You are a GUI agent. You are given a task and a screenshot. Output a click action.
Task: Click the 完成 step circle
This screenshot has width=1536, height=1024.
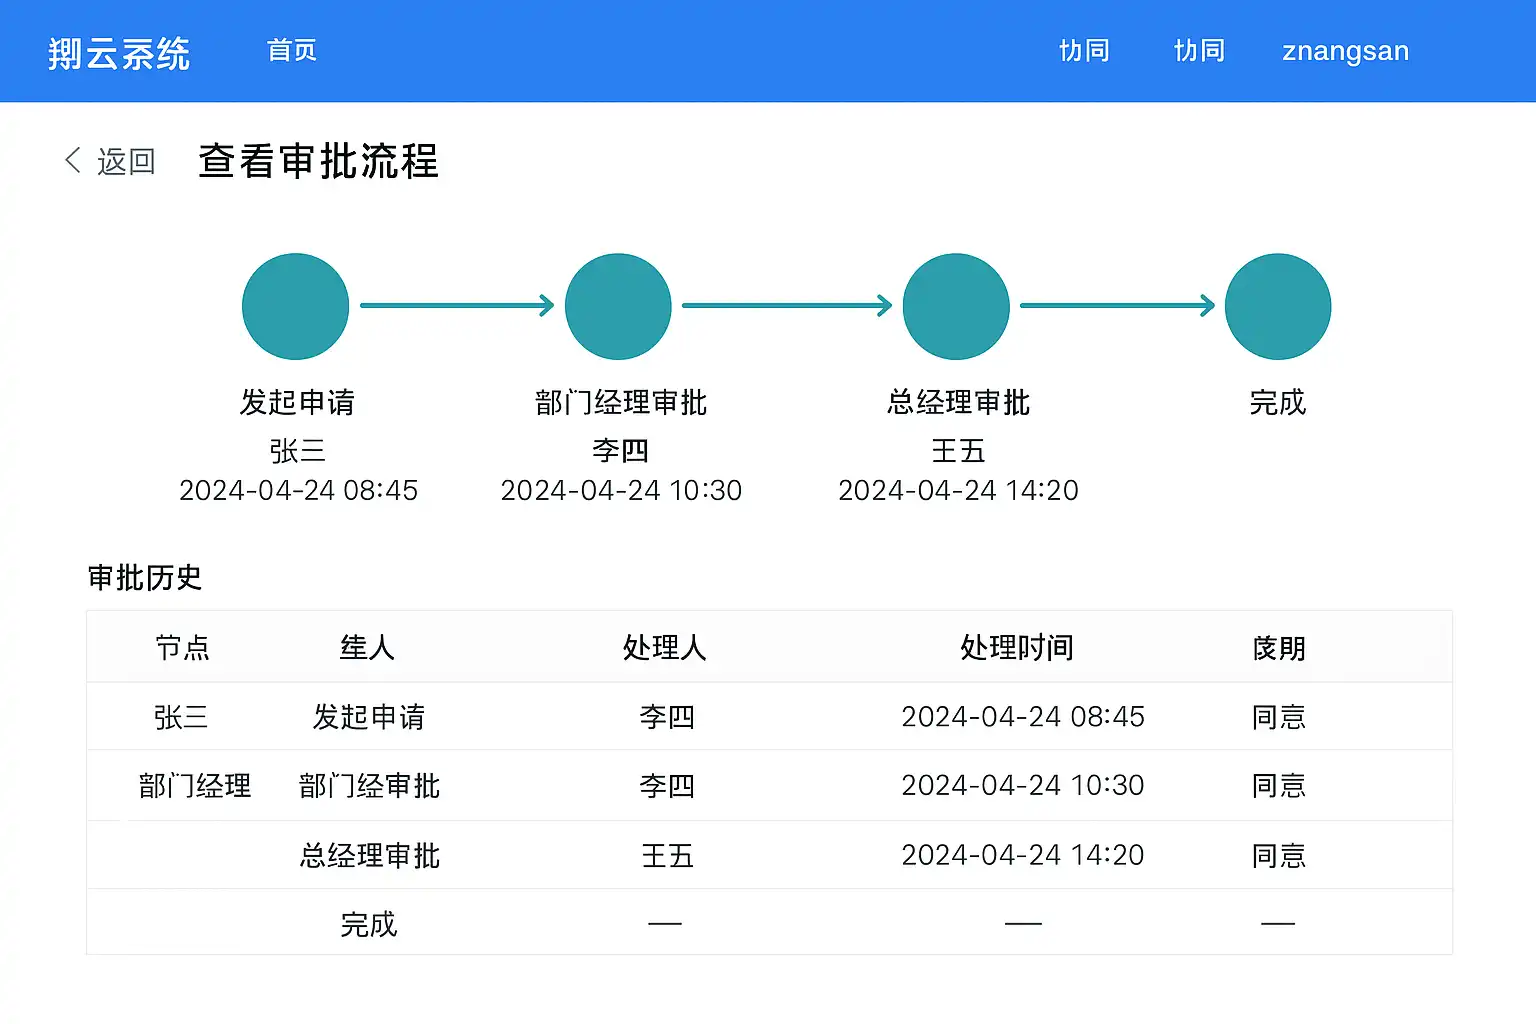pos(1278,306)
